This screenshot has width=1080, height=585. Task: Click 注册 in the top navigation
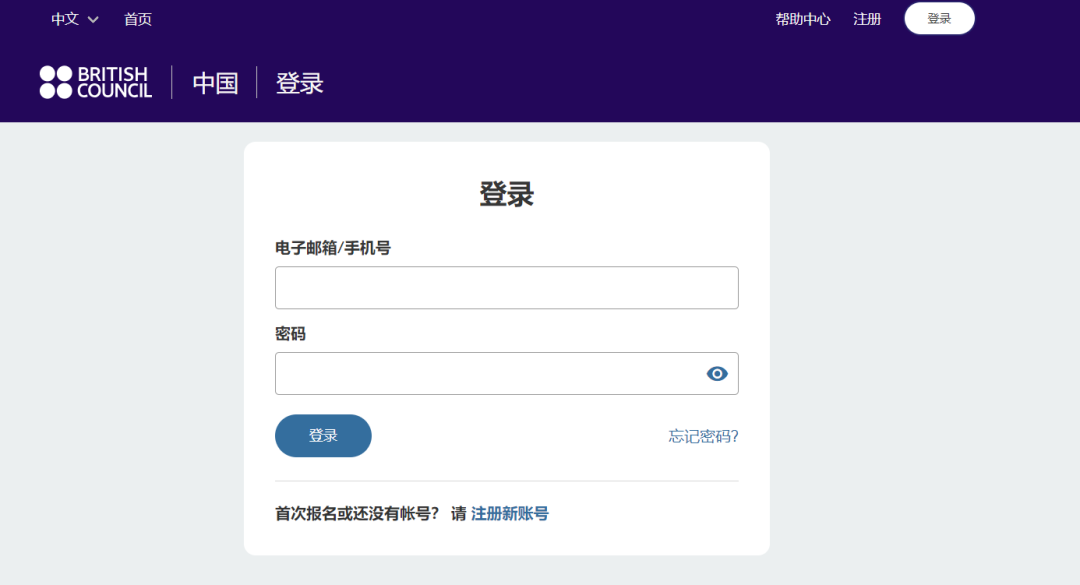(867, 19)
